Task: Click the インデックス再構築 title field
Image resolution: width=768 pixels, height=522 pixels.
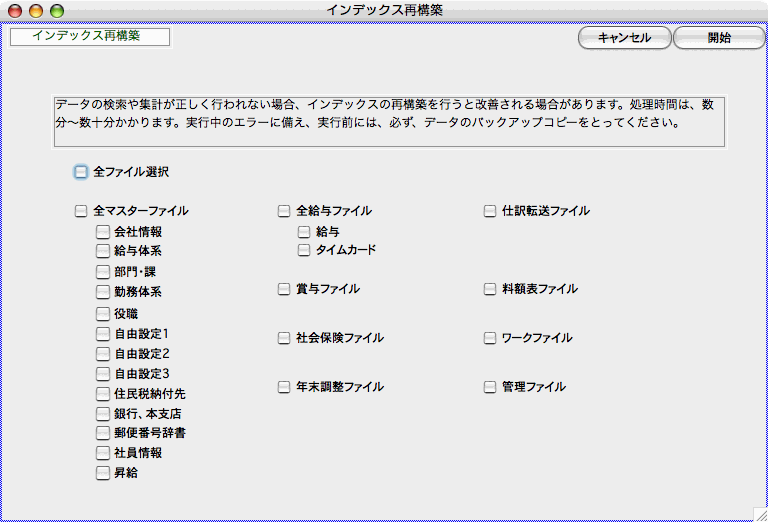Action: click(x=89, y=37)
